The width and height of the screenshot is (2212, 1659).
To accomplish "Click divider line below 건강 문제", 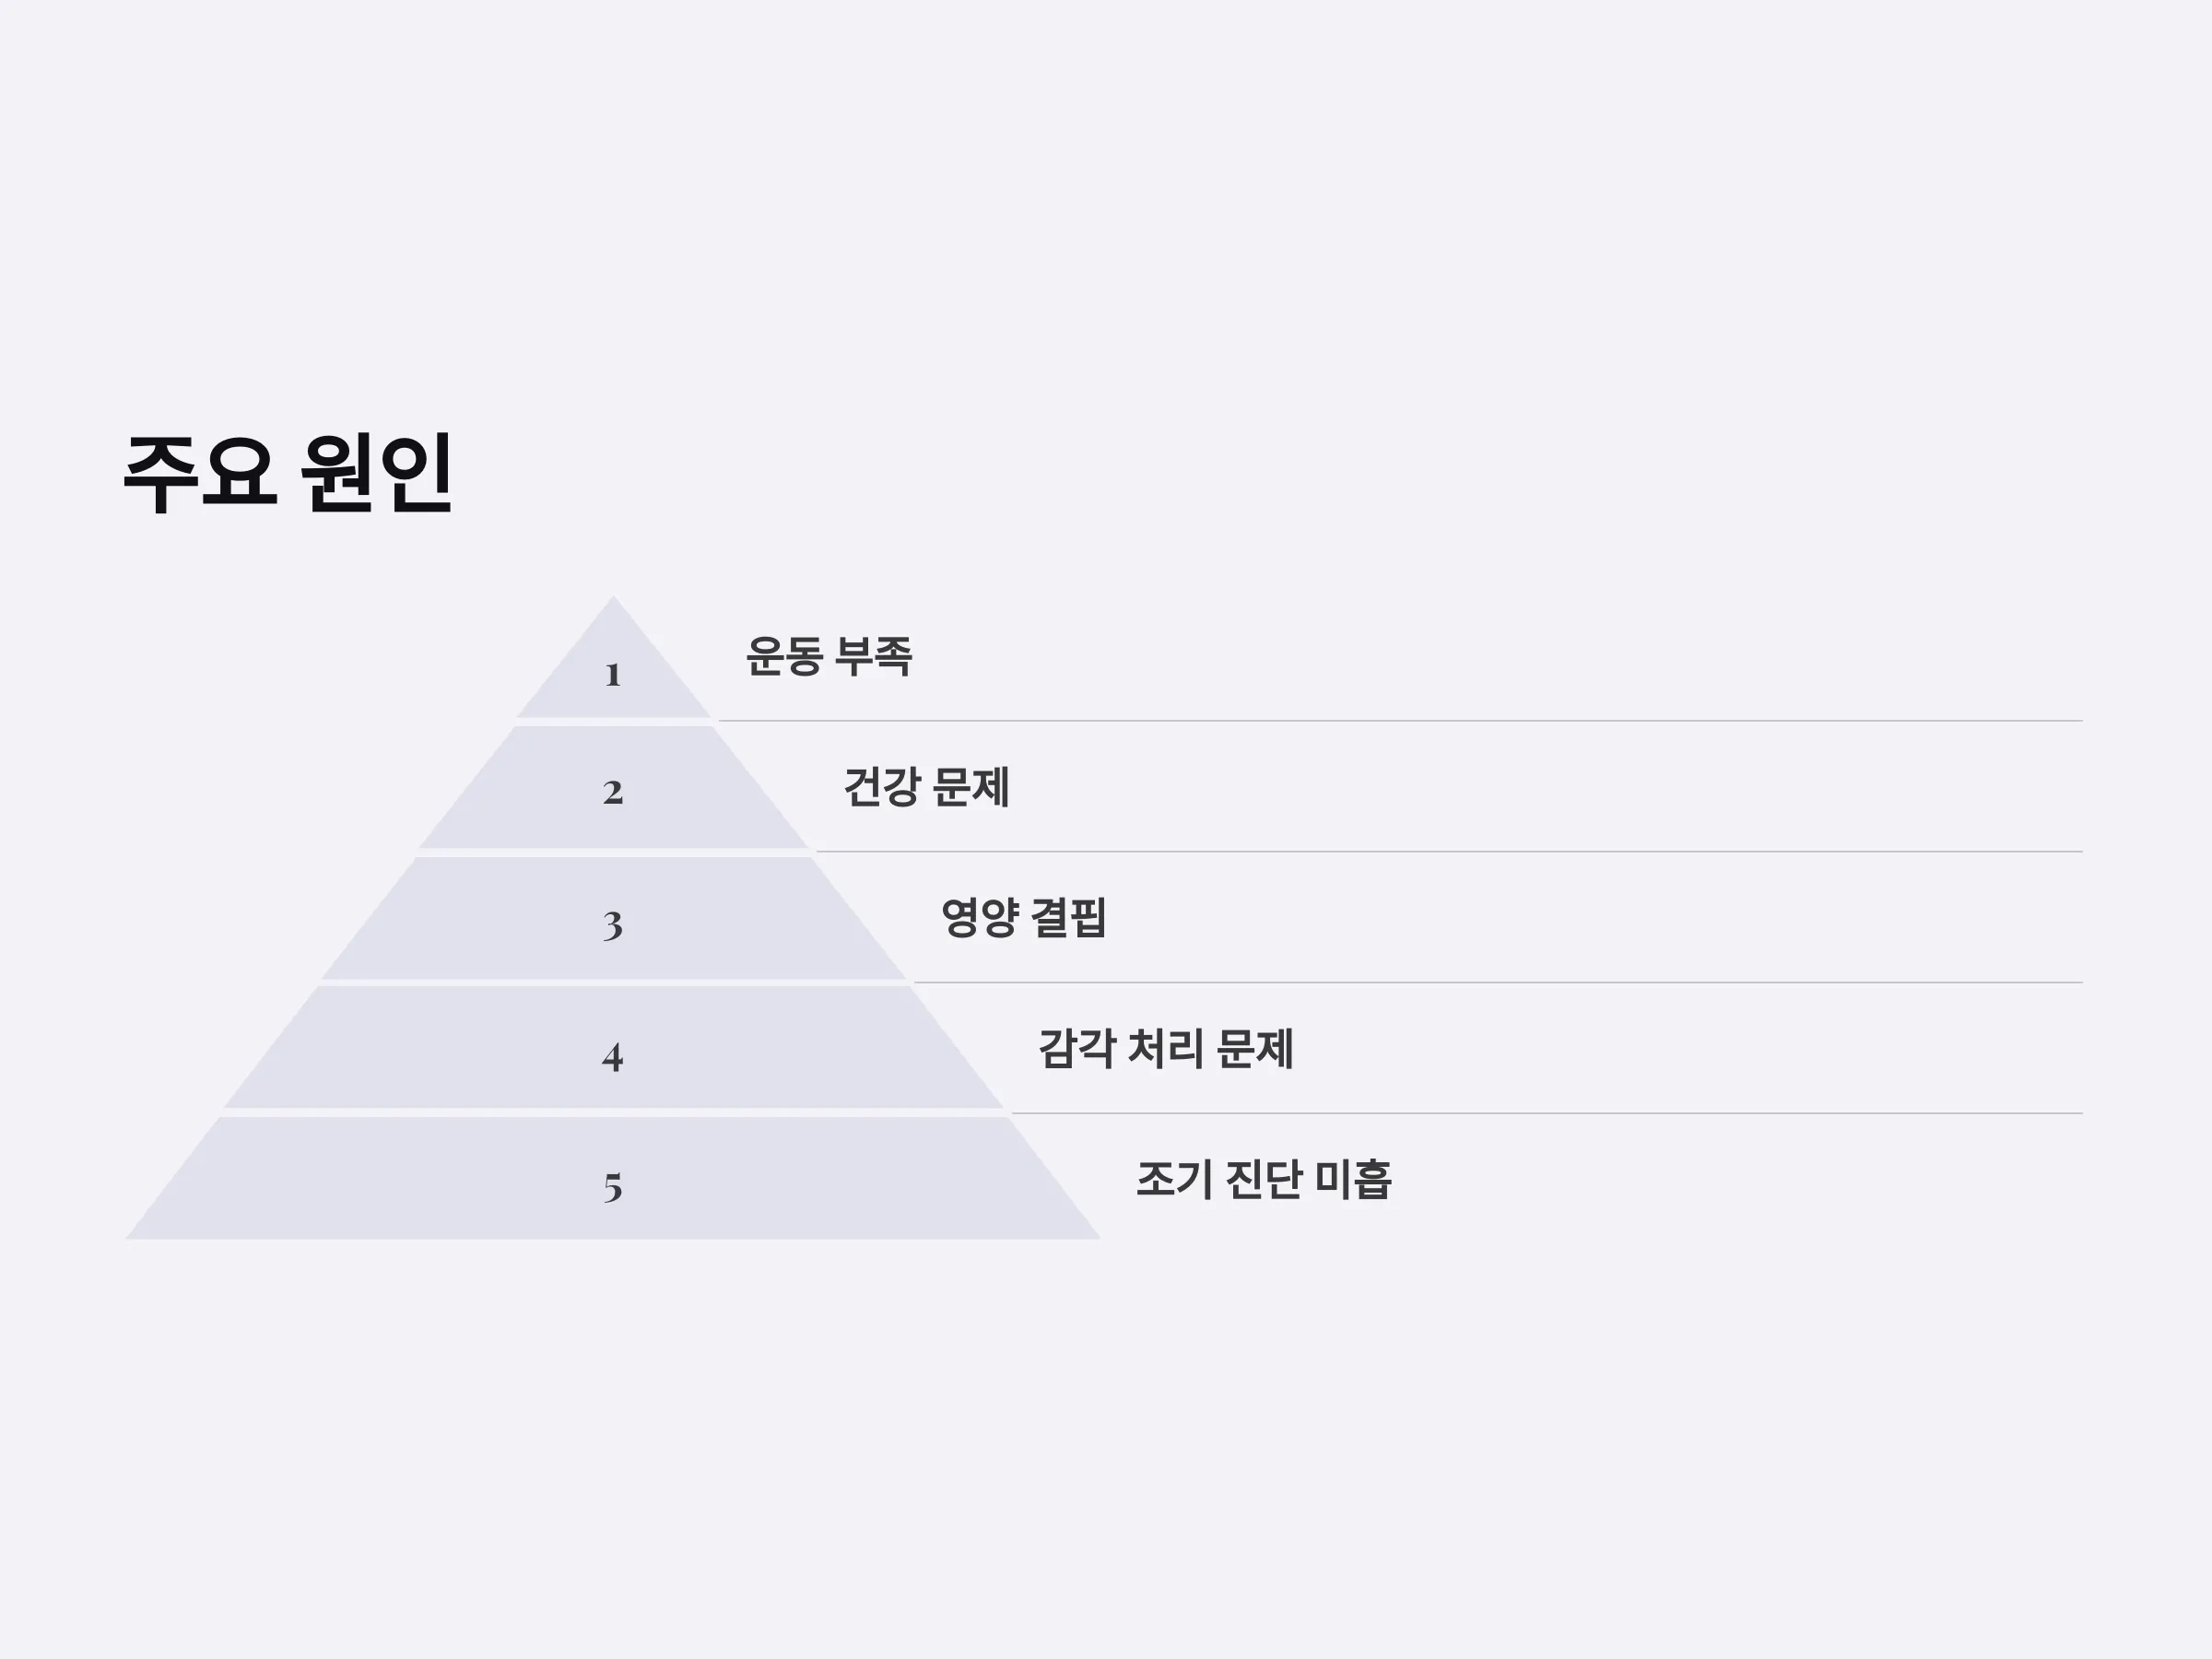I will click(x=1449, y=852).
